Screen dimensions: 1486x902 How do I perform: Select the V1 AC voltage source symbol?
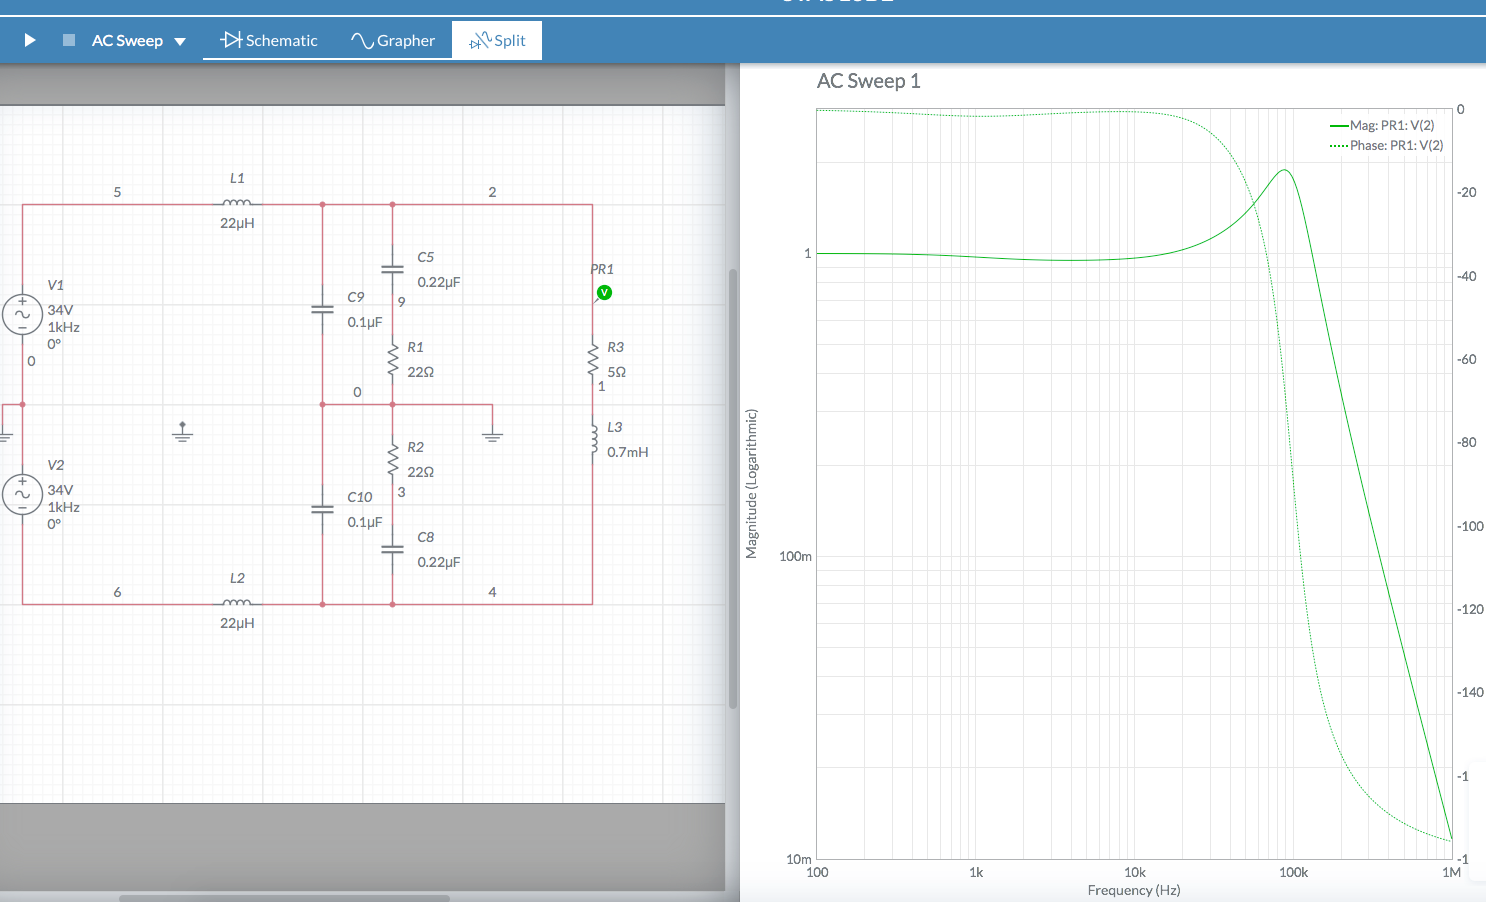22,314
